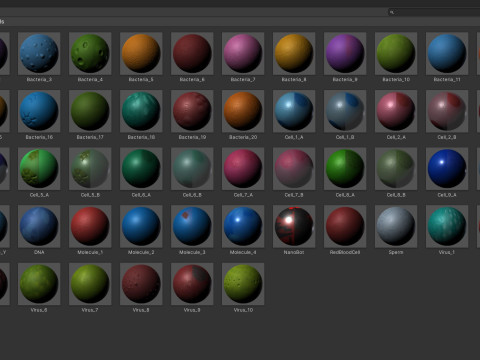Choose the Virus_9 material thumbnail
The image size is (480, 360).
[x=192, y=284]
